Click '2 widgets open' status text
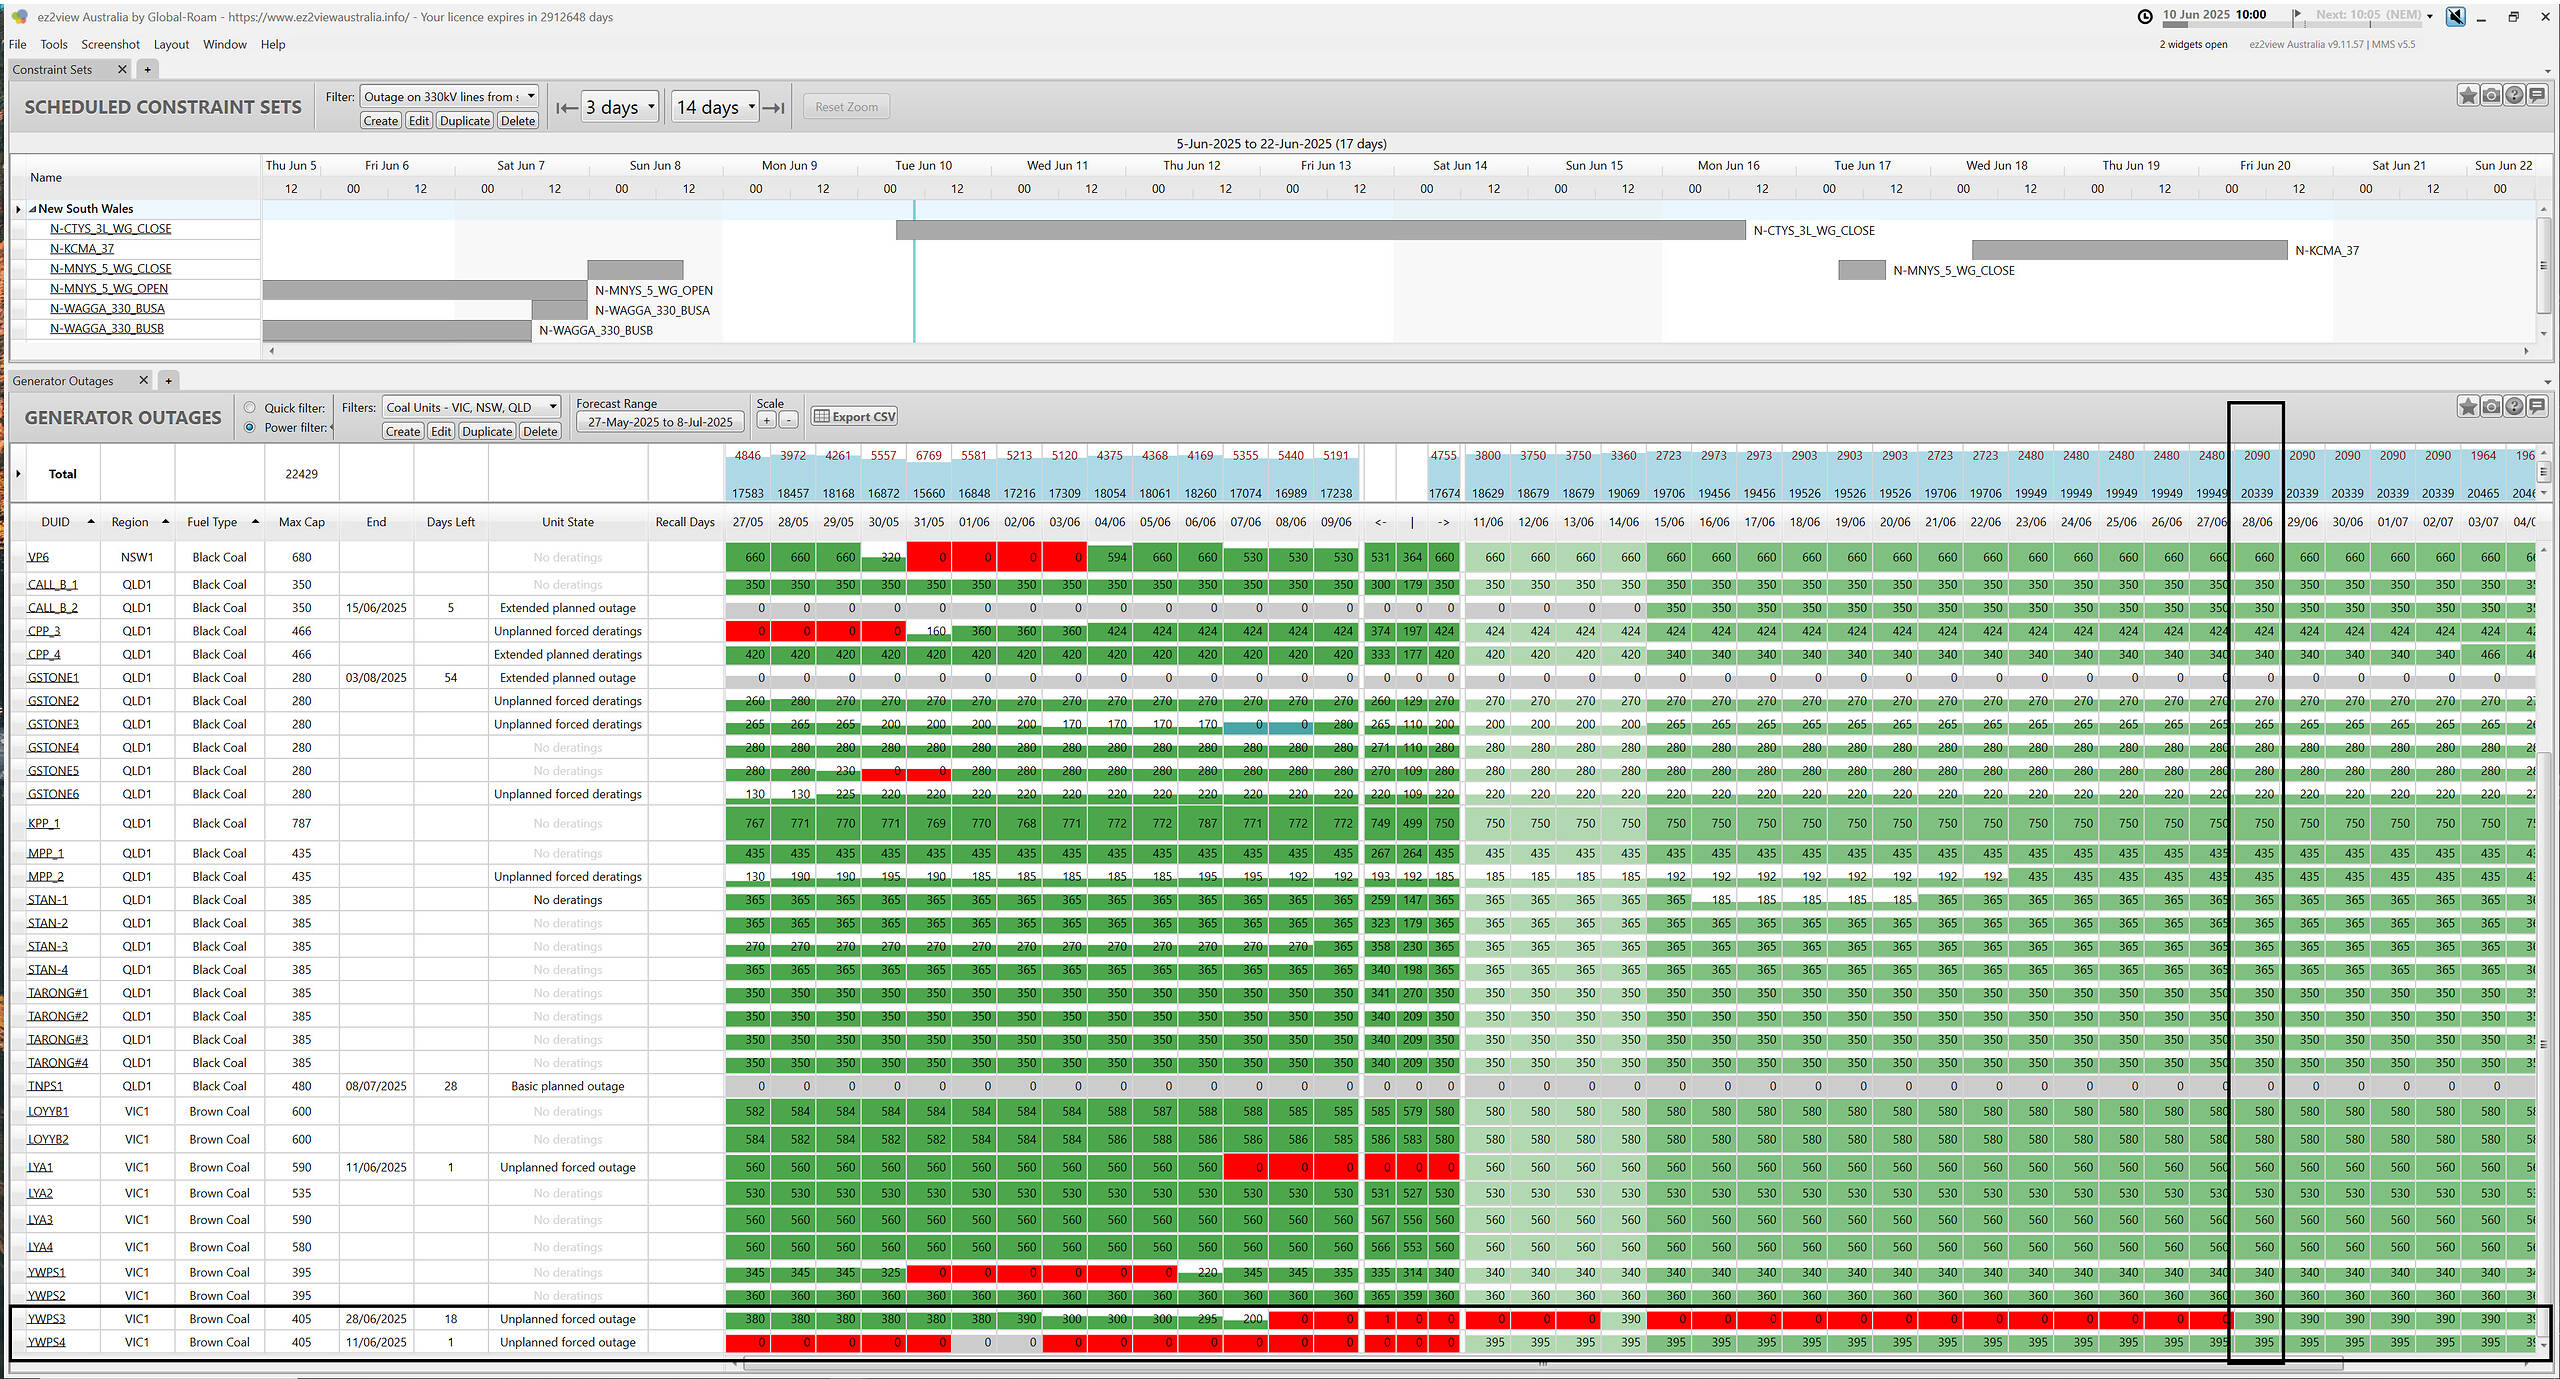 tap(2193, 44)
